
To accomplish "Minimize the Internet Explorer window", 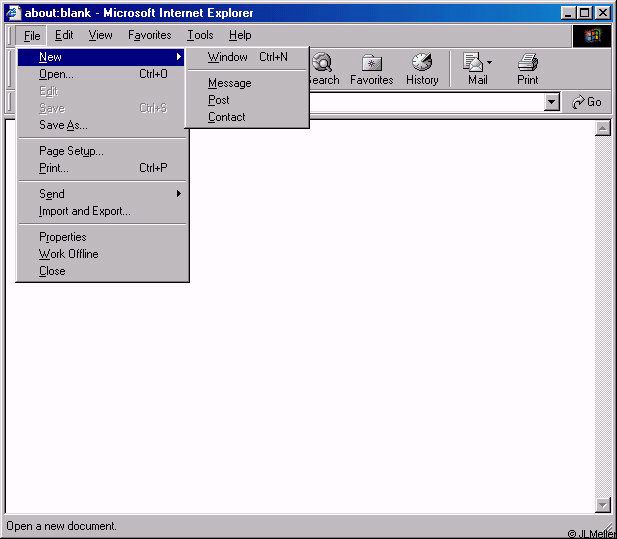I will point(568,13).
